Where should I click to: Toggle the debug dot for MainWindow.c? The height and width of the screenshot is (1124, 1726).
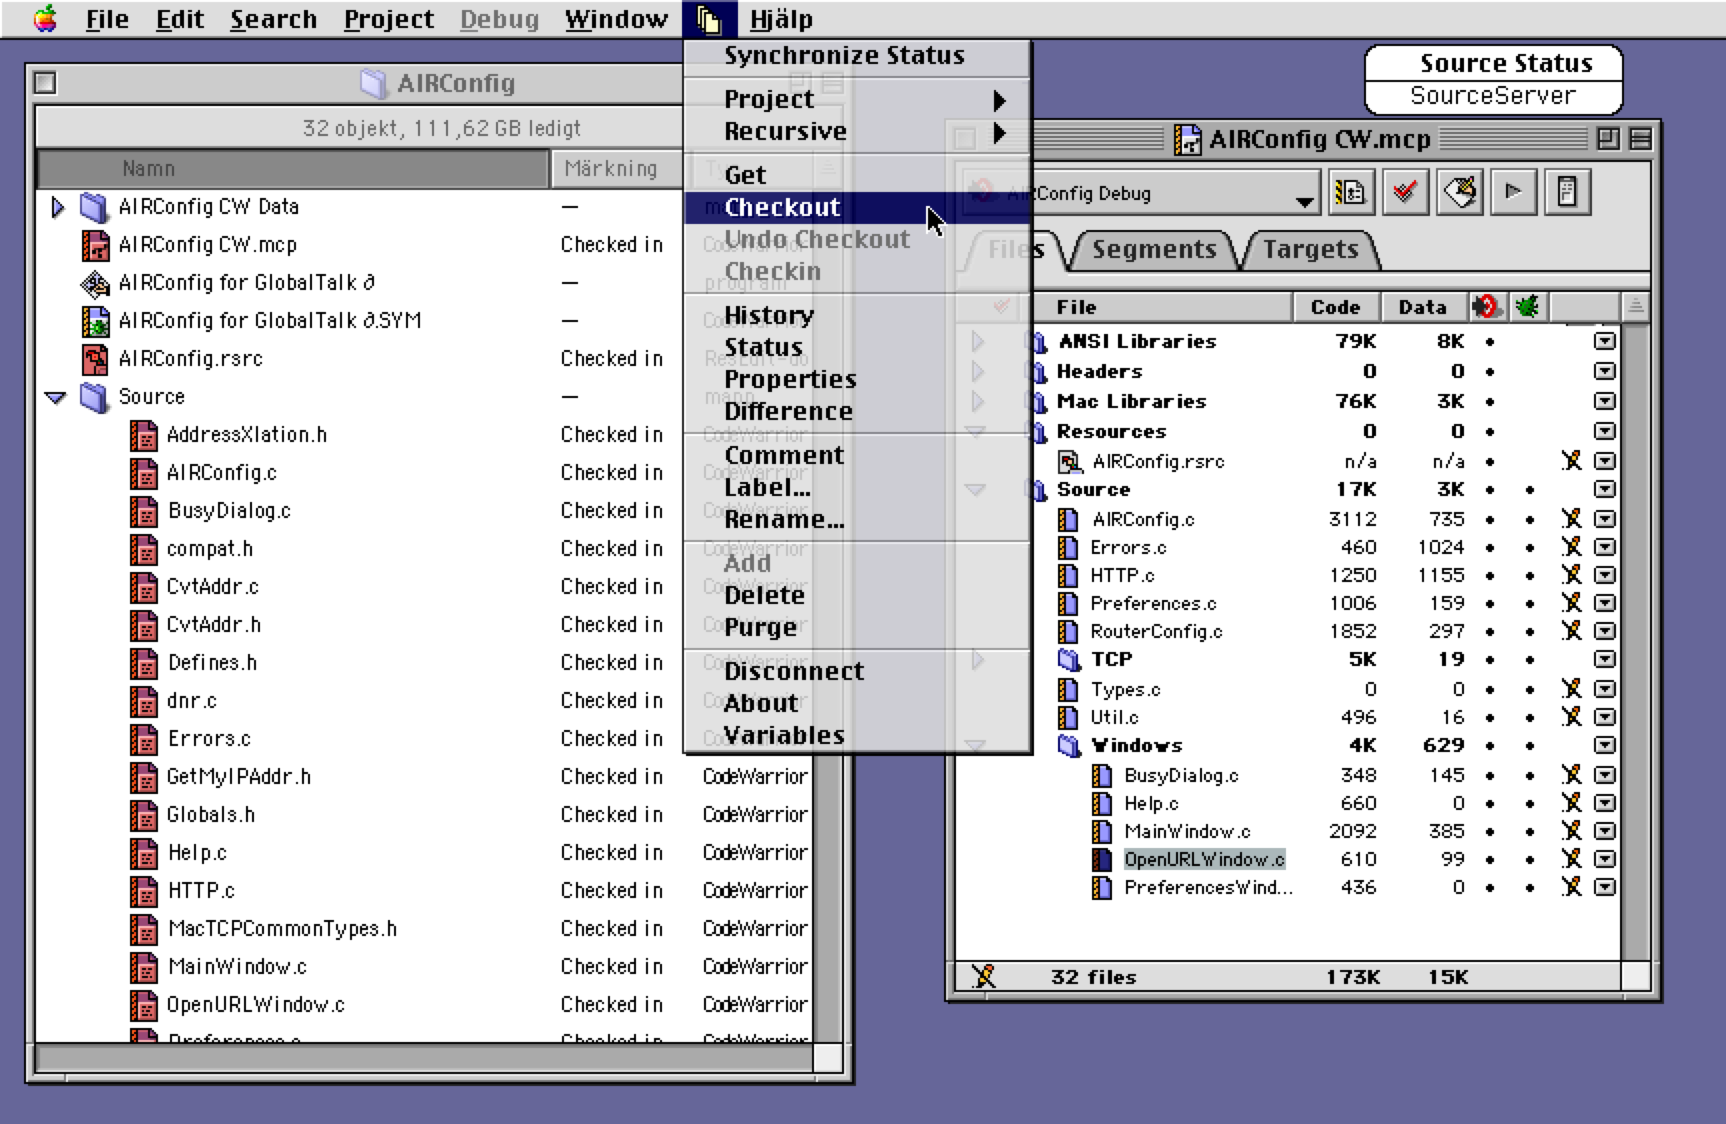coord(1530,832)
